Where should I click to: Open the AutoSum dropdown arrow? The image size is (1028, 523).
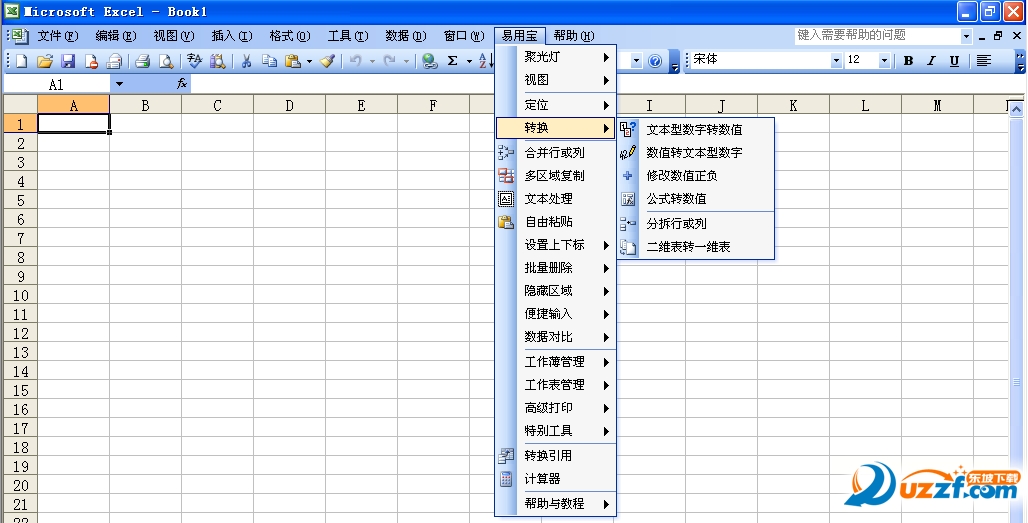click(x=469, y=62)
